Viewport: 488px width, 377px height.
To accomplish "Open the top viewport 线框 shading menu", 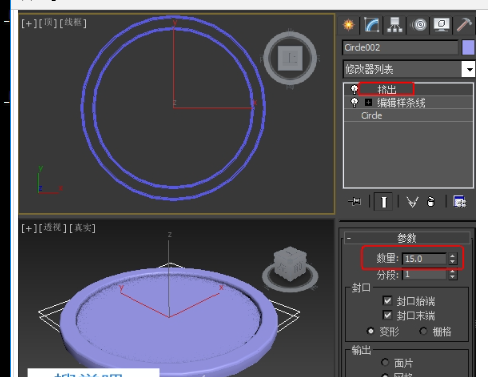I will (73, 23).
